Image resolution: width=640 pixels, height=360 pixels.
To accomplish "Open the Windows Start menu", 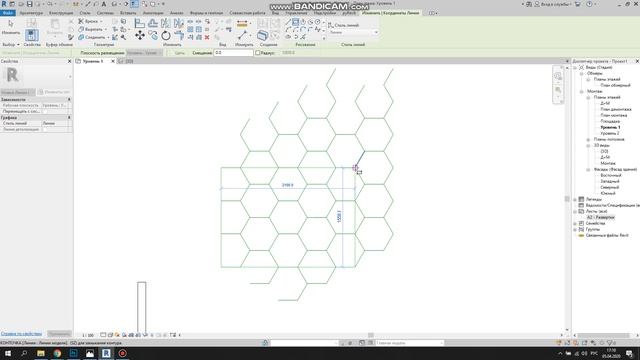I will pos(8,353).
